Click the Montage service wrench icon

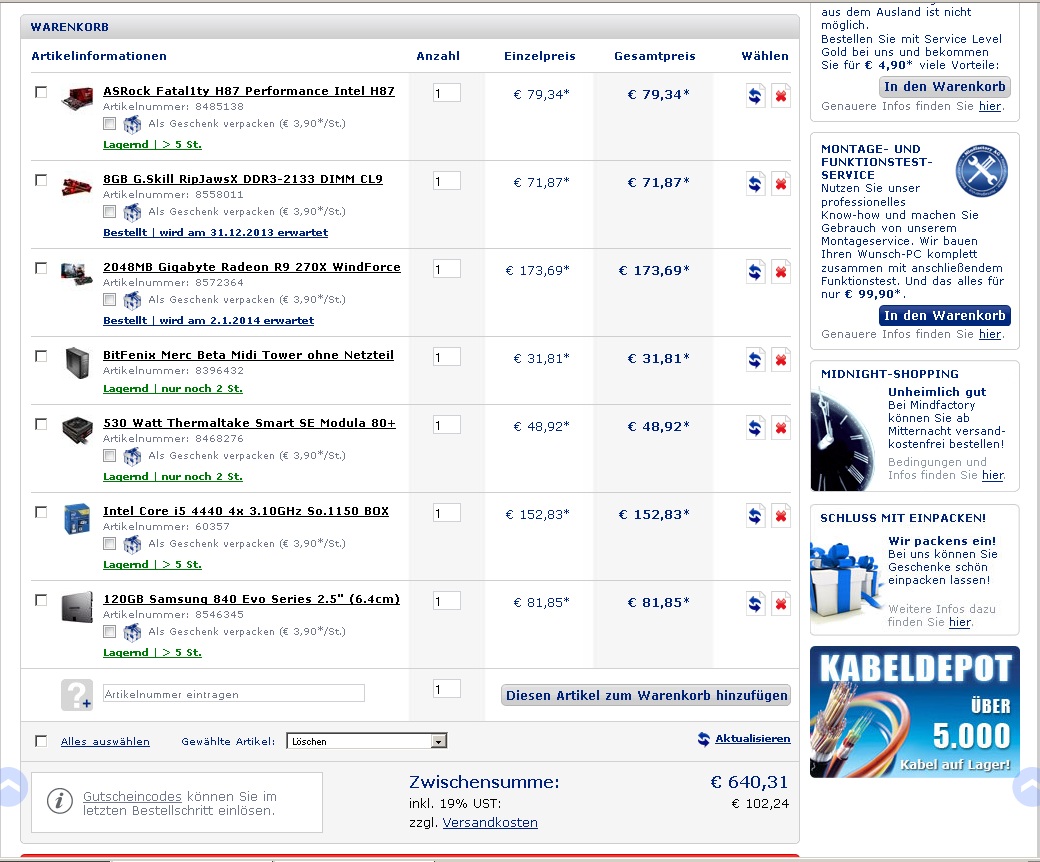(982, 170)
